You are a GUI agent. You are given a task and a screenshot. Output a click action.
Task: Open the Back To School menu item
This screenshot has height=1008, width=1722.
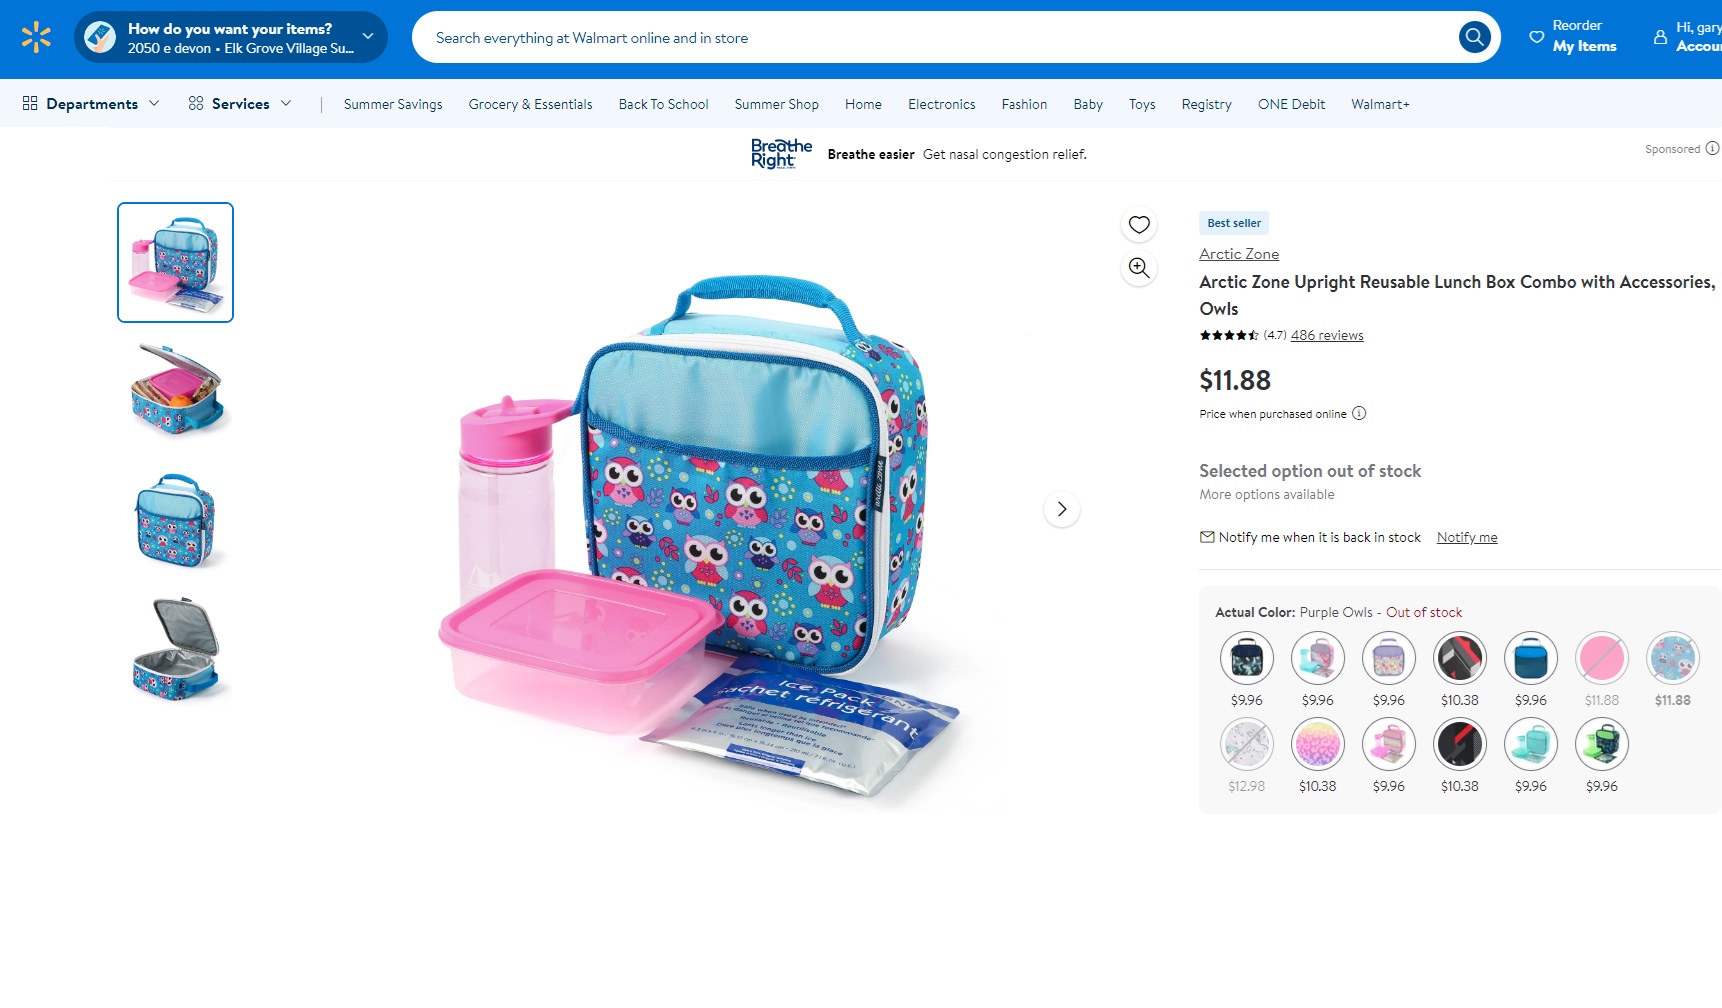click(x=663, y=104)
